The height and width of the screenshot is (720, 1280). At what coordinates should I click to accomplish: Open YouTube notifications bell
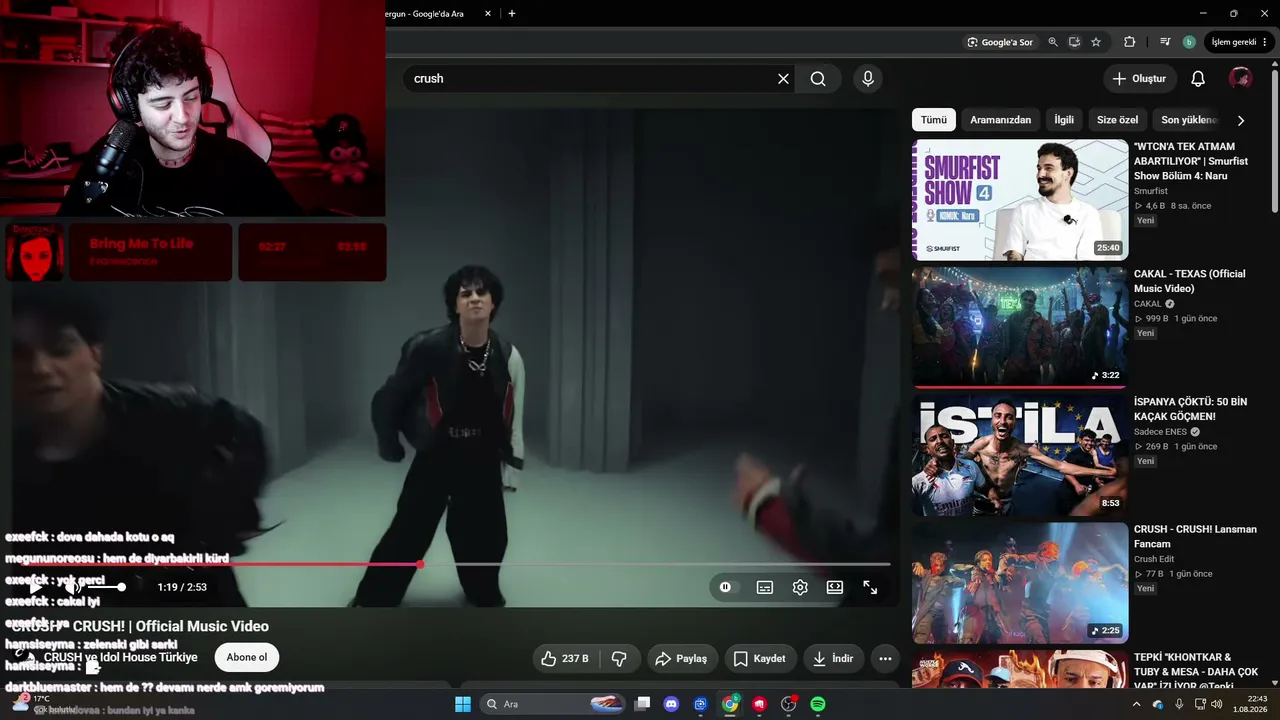[1198, 79]
